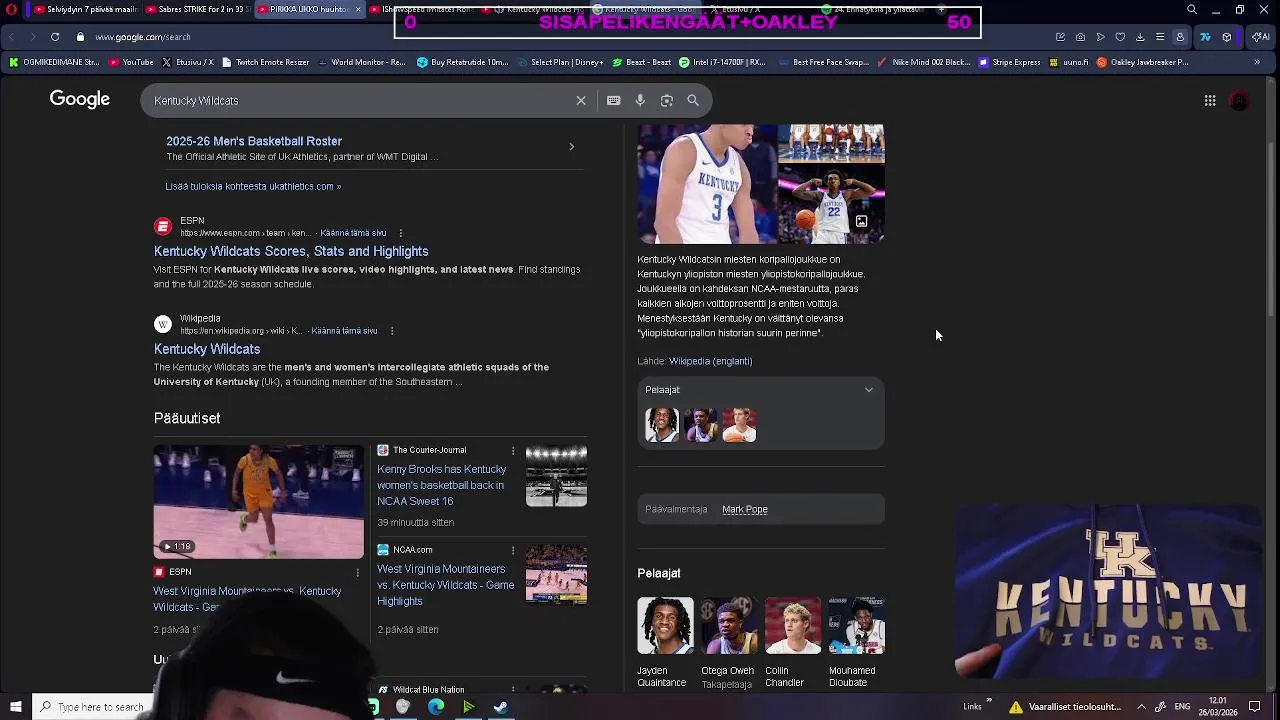Expand the taskbar Links toolbar chevron

coord(989,701)
